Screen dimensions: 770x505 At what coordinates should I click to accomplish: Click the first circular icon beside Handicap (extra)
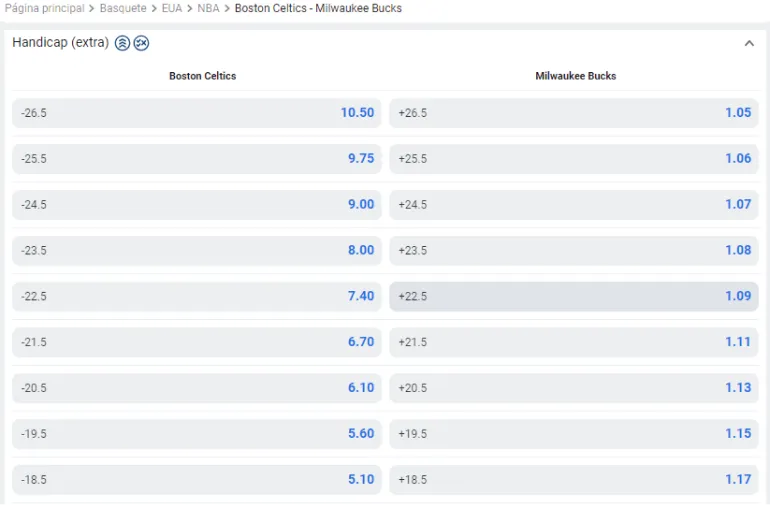[122, 43]
